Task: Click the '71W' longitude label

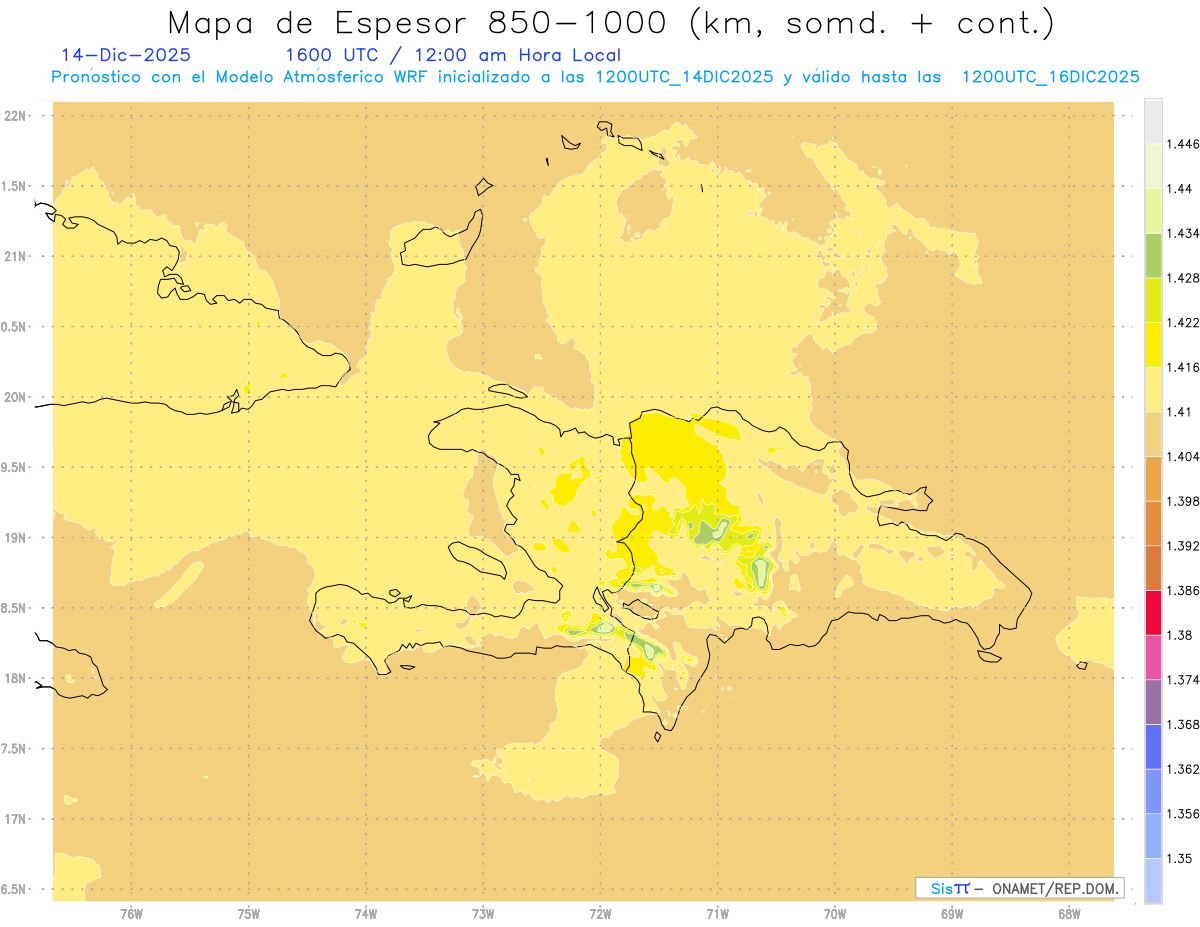Action: [x=717, y=914]
